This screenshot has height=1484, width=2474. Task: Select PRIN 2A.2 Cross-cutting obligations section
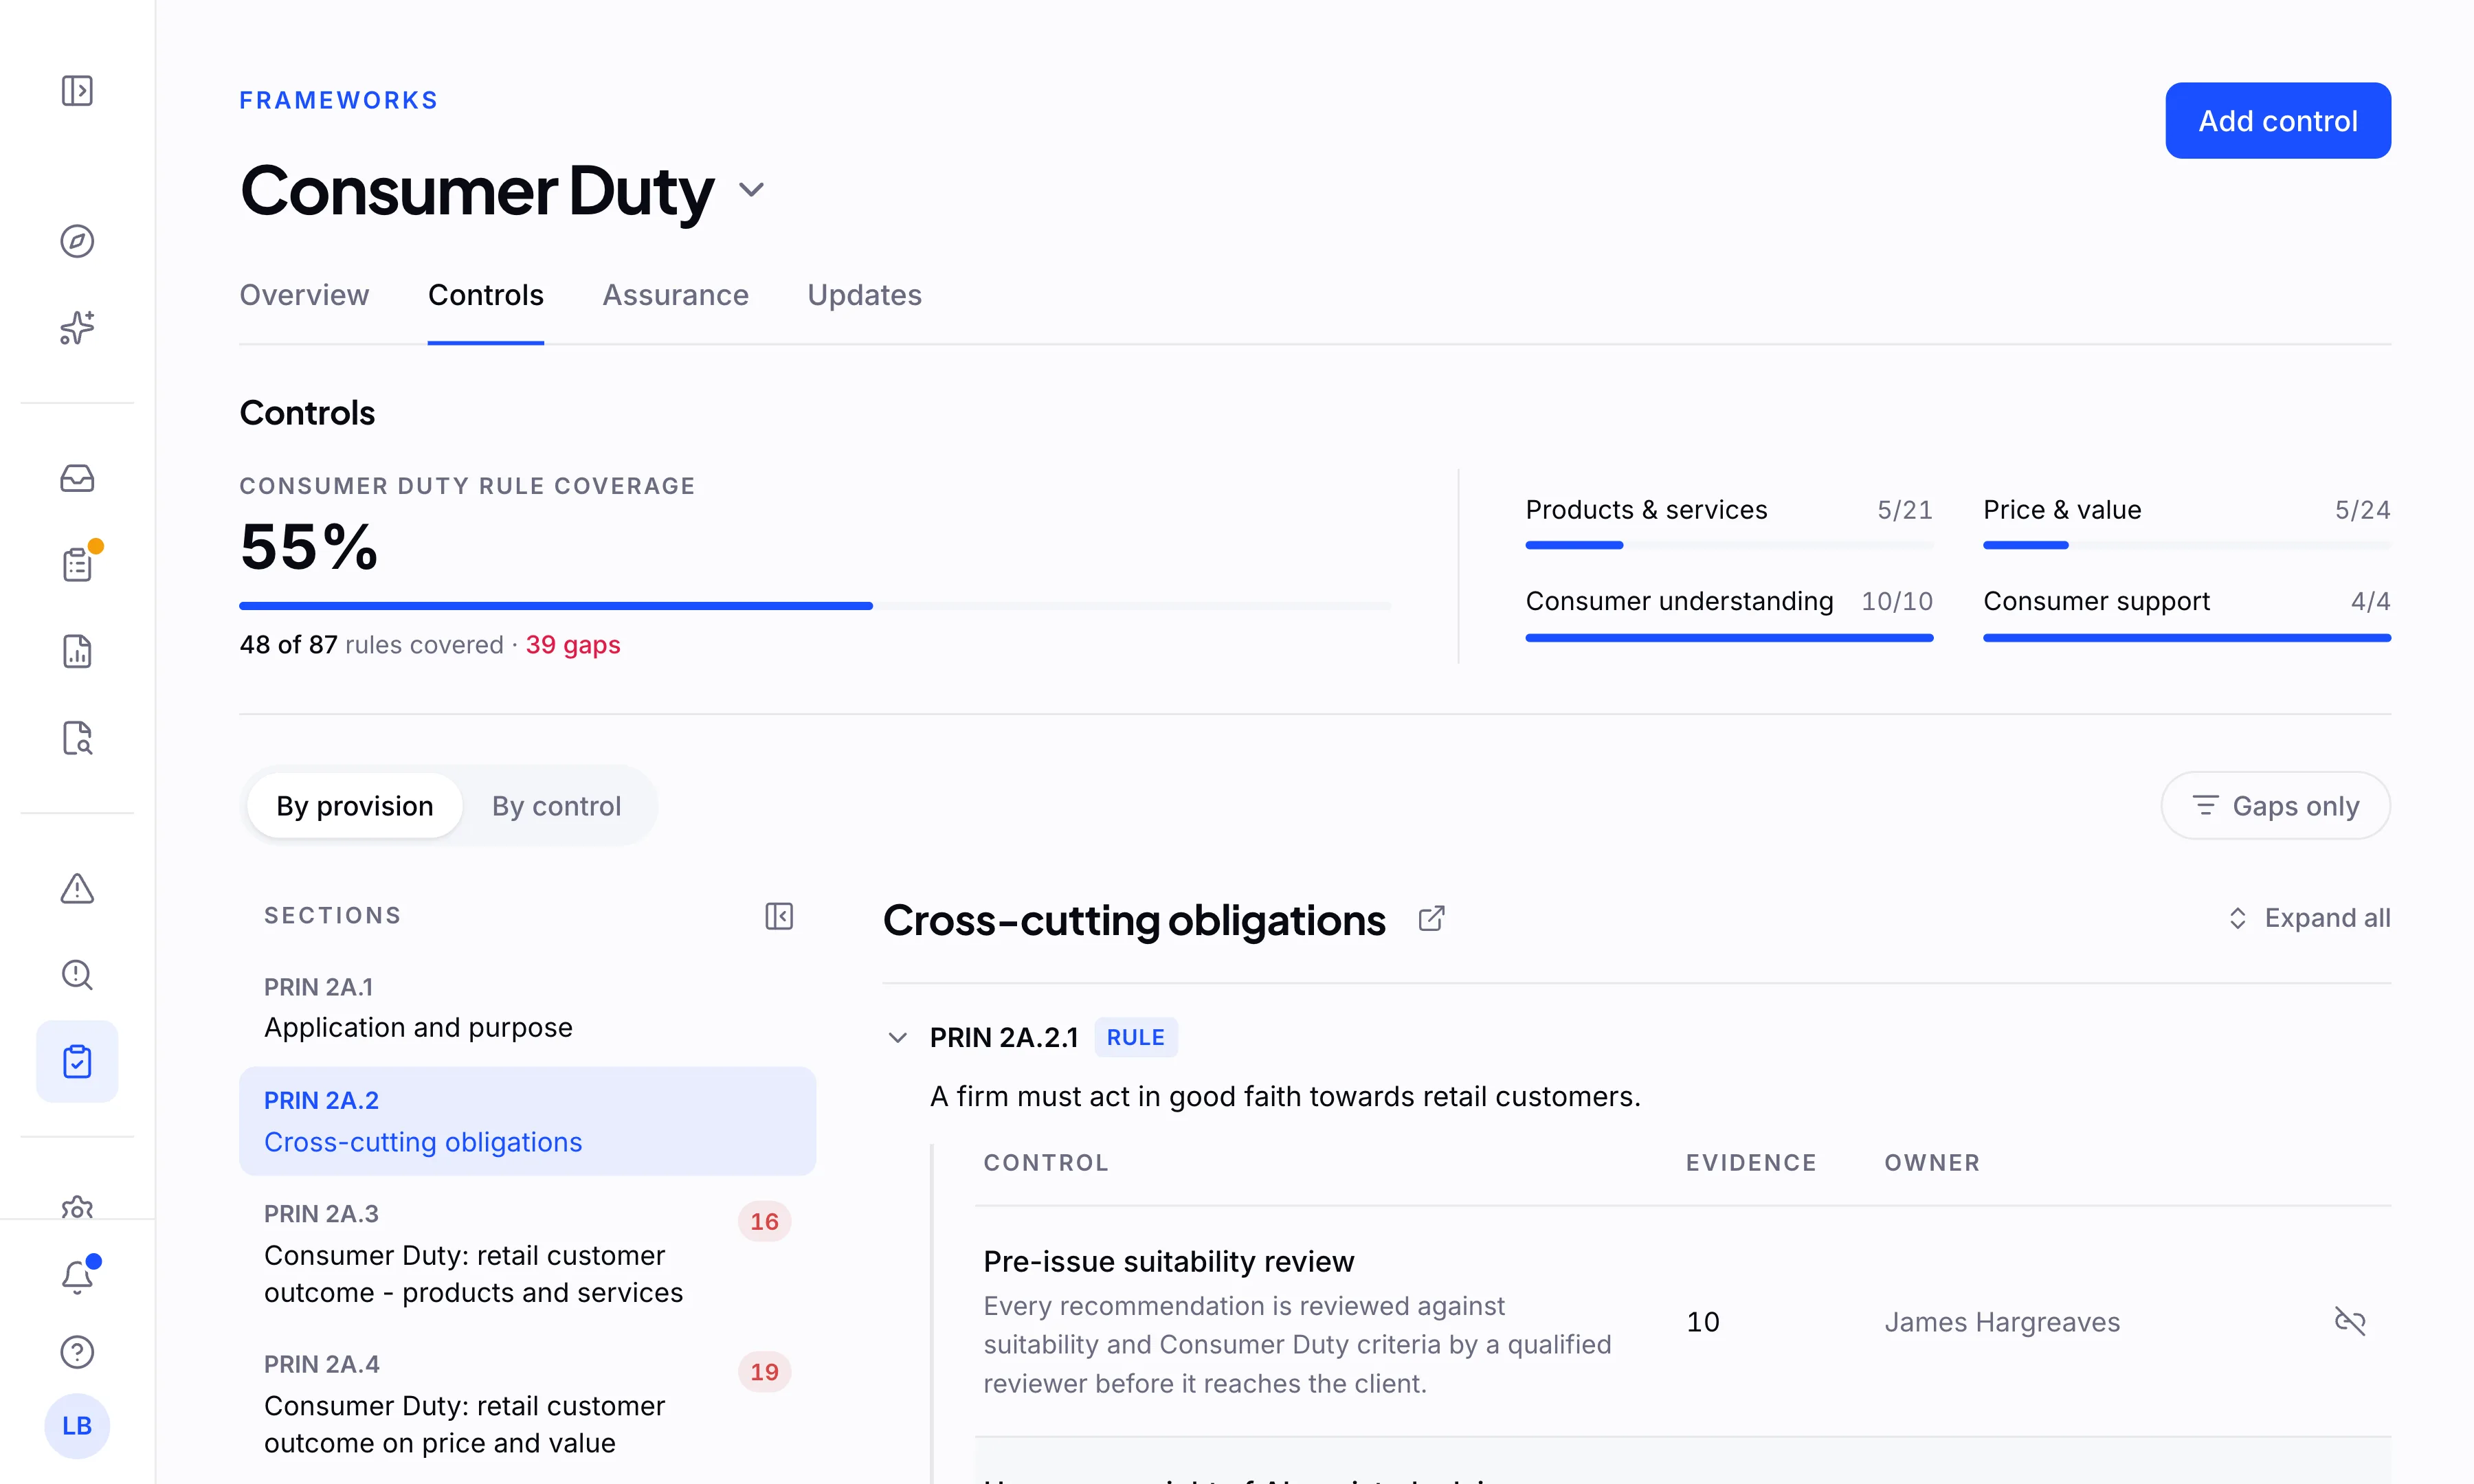(527, 1121)
